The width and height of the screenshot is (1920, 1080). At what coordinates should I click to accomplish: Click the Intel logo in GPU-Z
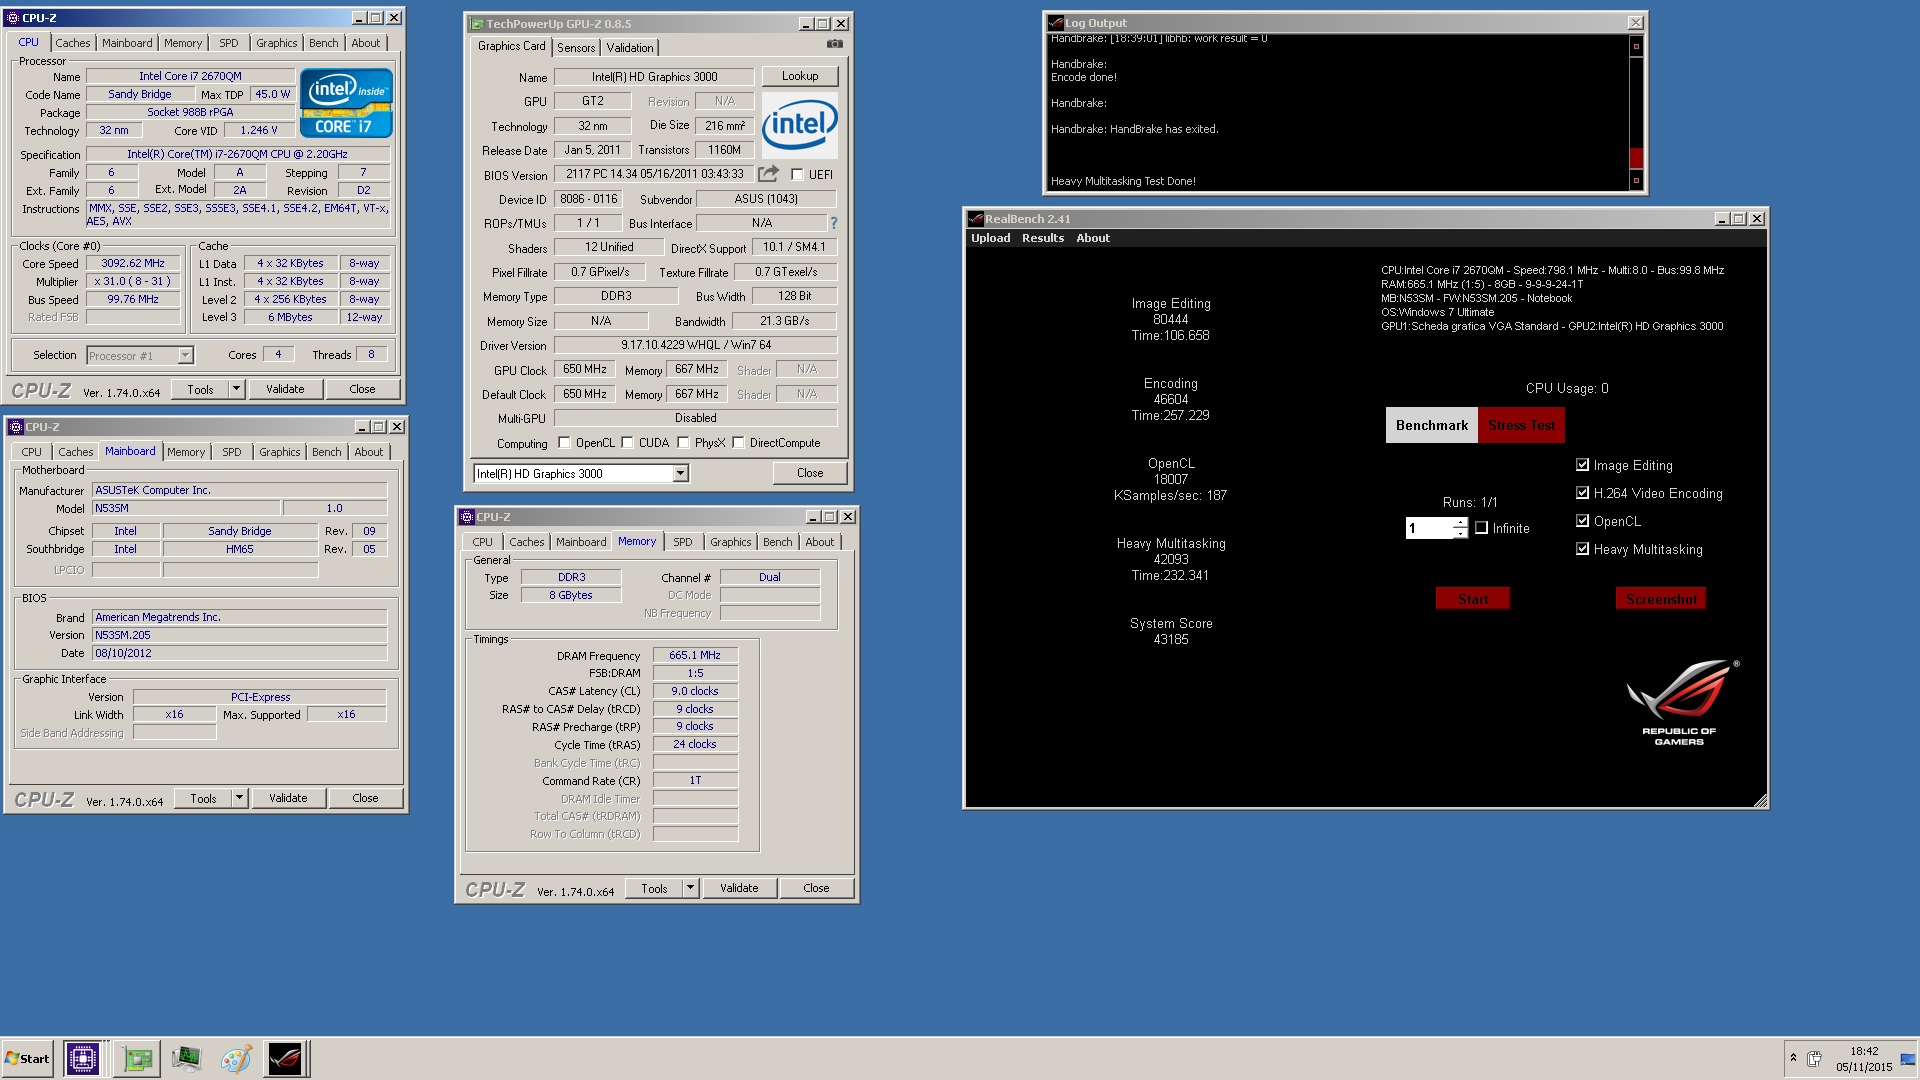click(800, 125)
